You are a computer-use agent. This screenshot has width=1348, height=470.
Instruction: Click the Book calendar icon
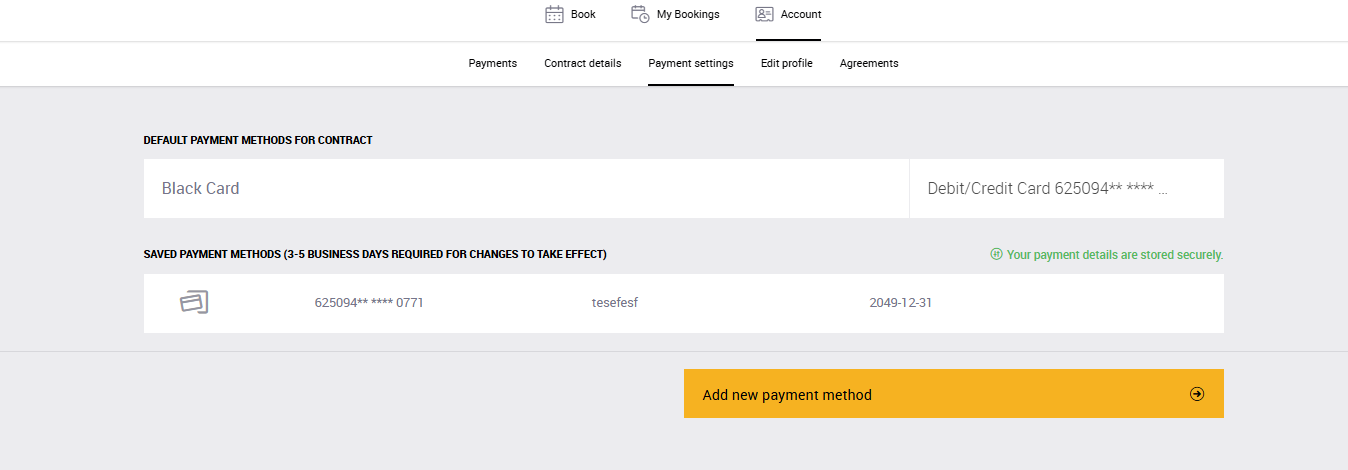pos(555,14)
